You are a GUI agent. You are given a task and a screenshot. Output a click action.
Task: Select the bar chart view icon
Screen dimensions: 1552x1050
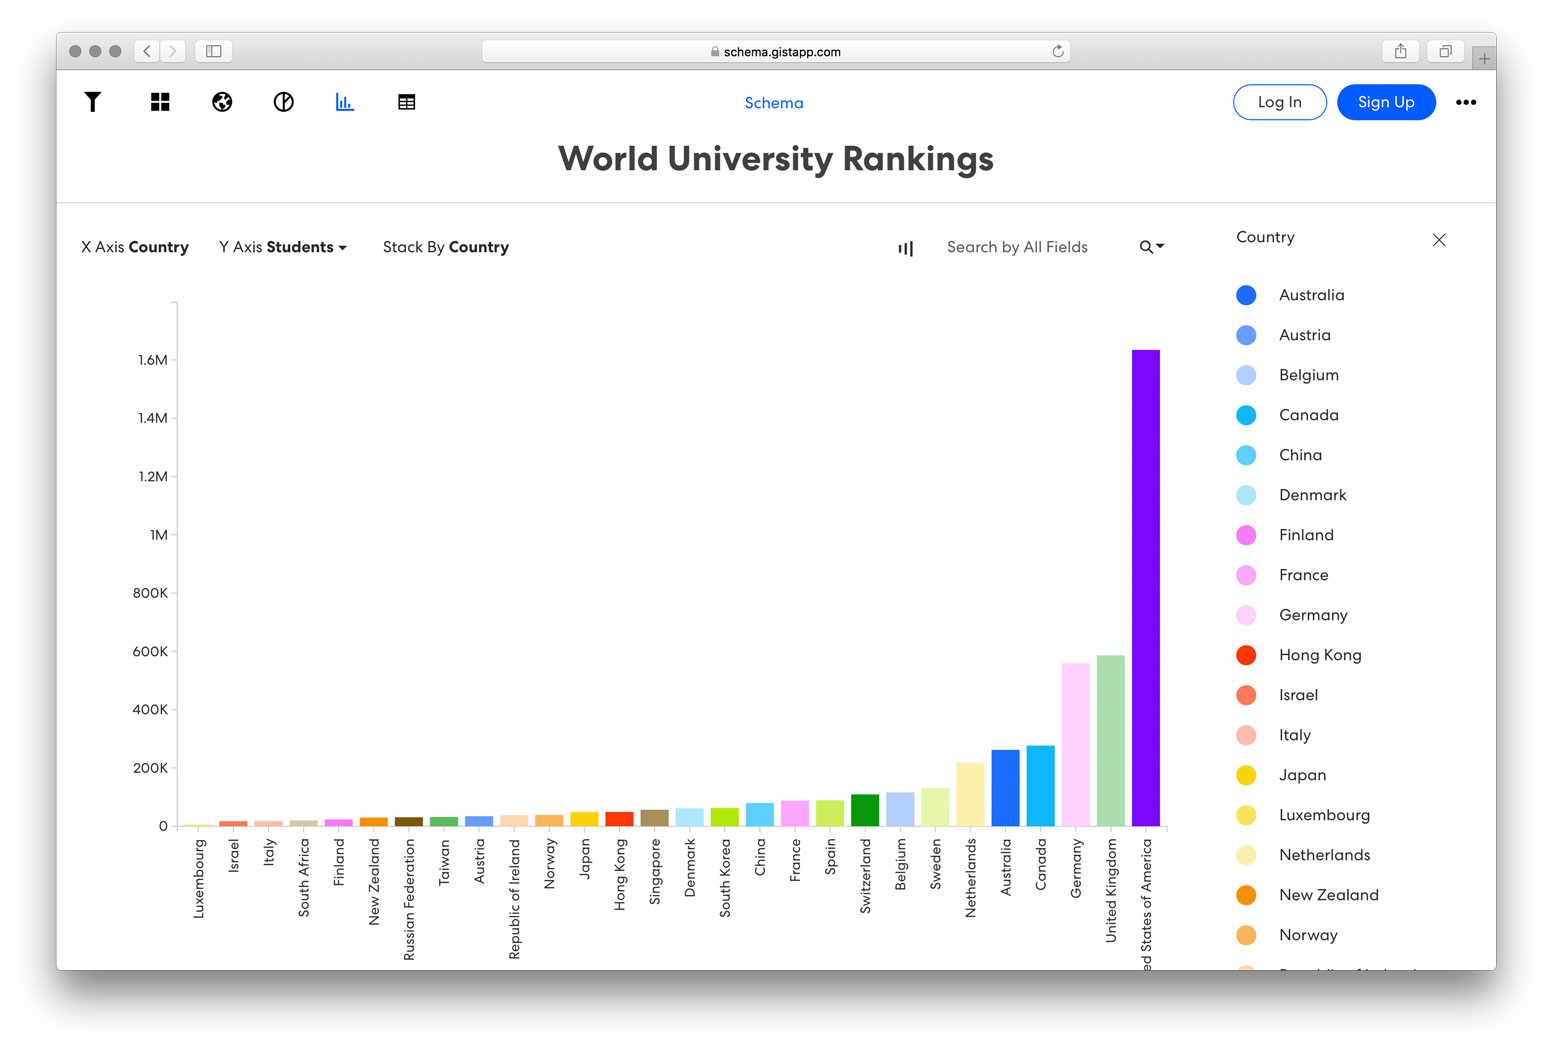(345, 102)
